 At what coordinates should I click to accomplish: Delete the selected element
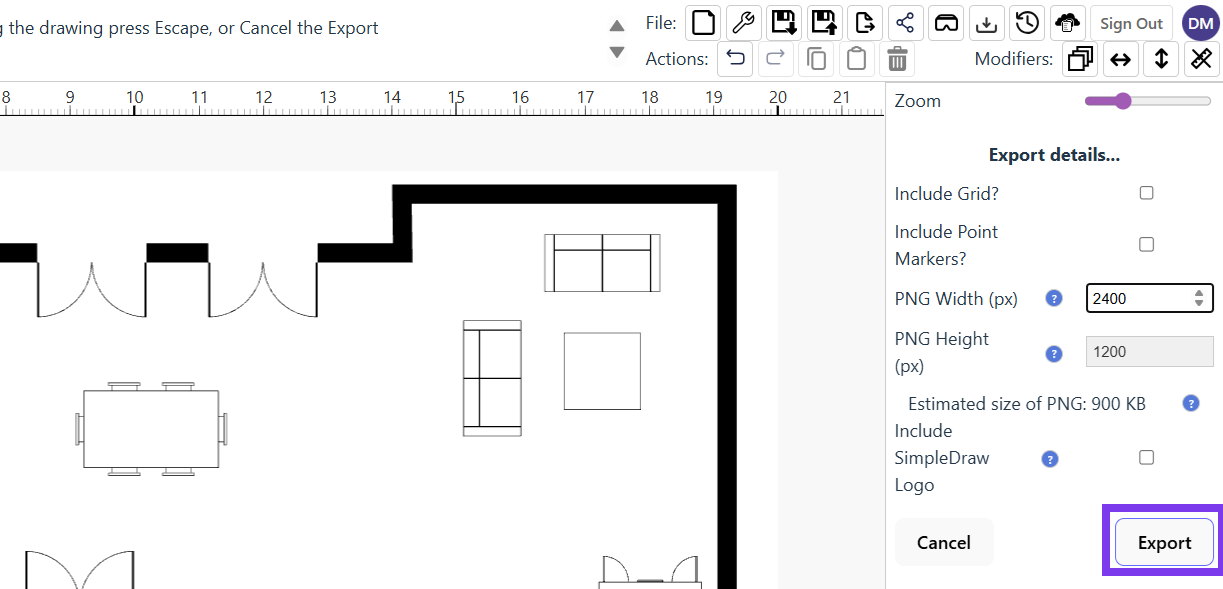pyautogui.click(x=897, y=59)
